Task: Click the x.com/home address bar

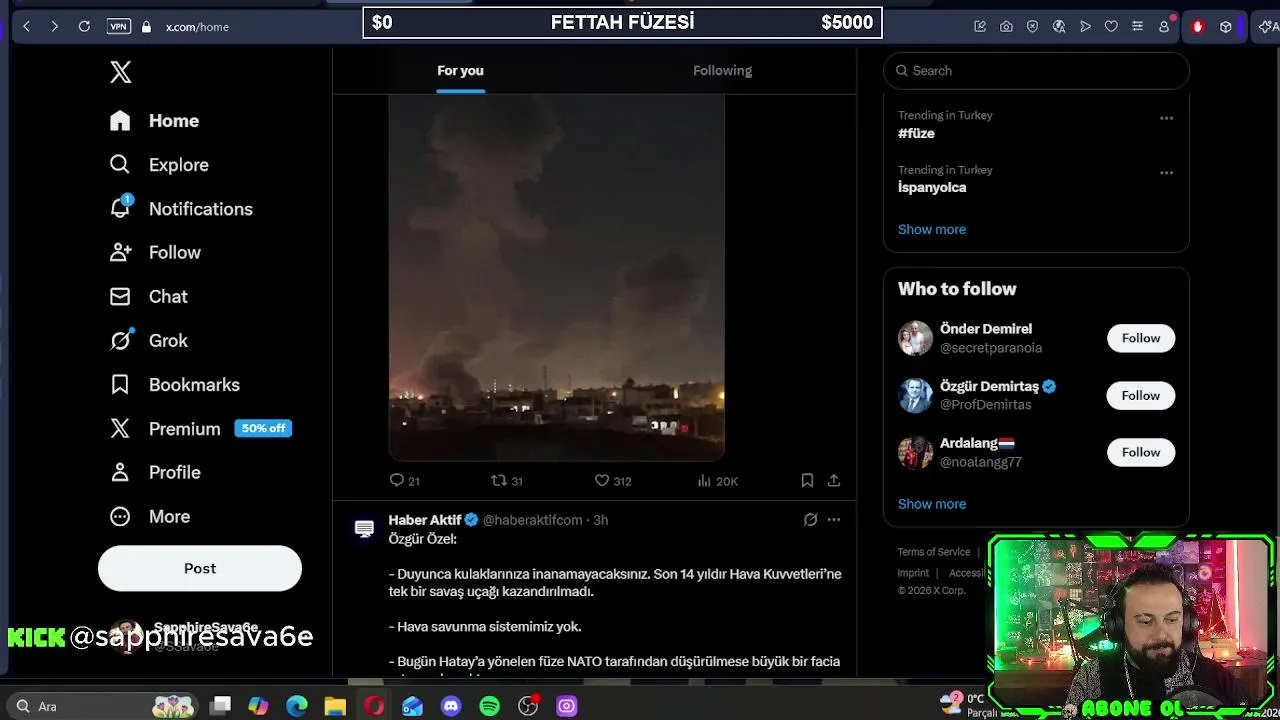Action: pyautogui.click(x=197, y=27)
